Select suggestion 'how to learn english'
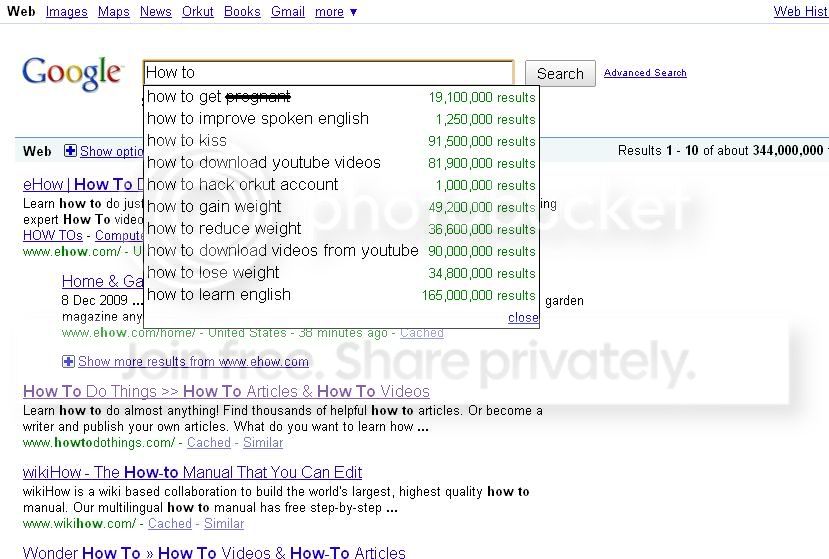 (342, 295)
